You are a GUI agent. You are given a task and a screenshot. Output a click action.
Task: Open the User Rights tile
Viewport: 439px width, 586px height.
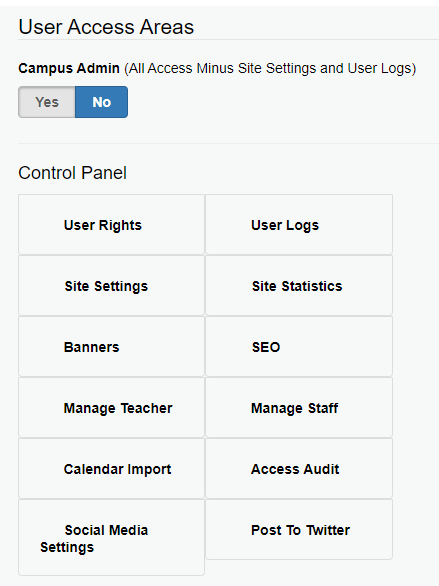pos(111,225)
